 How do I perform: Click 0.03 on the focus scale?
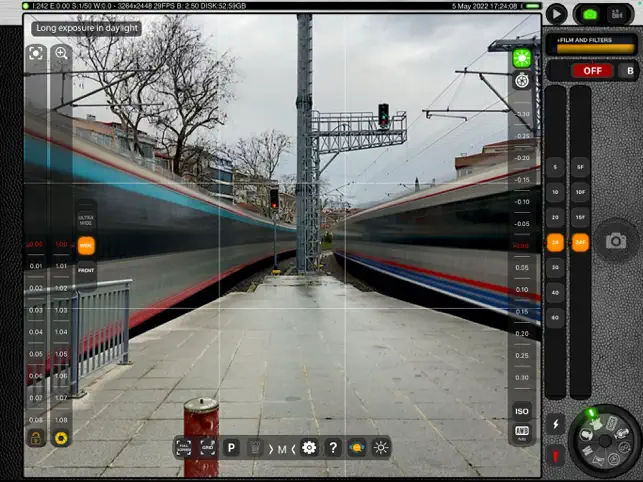[36, 310]
